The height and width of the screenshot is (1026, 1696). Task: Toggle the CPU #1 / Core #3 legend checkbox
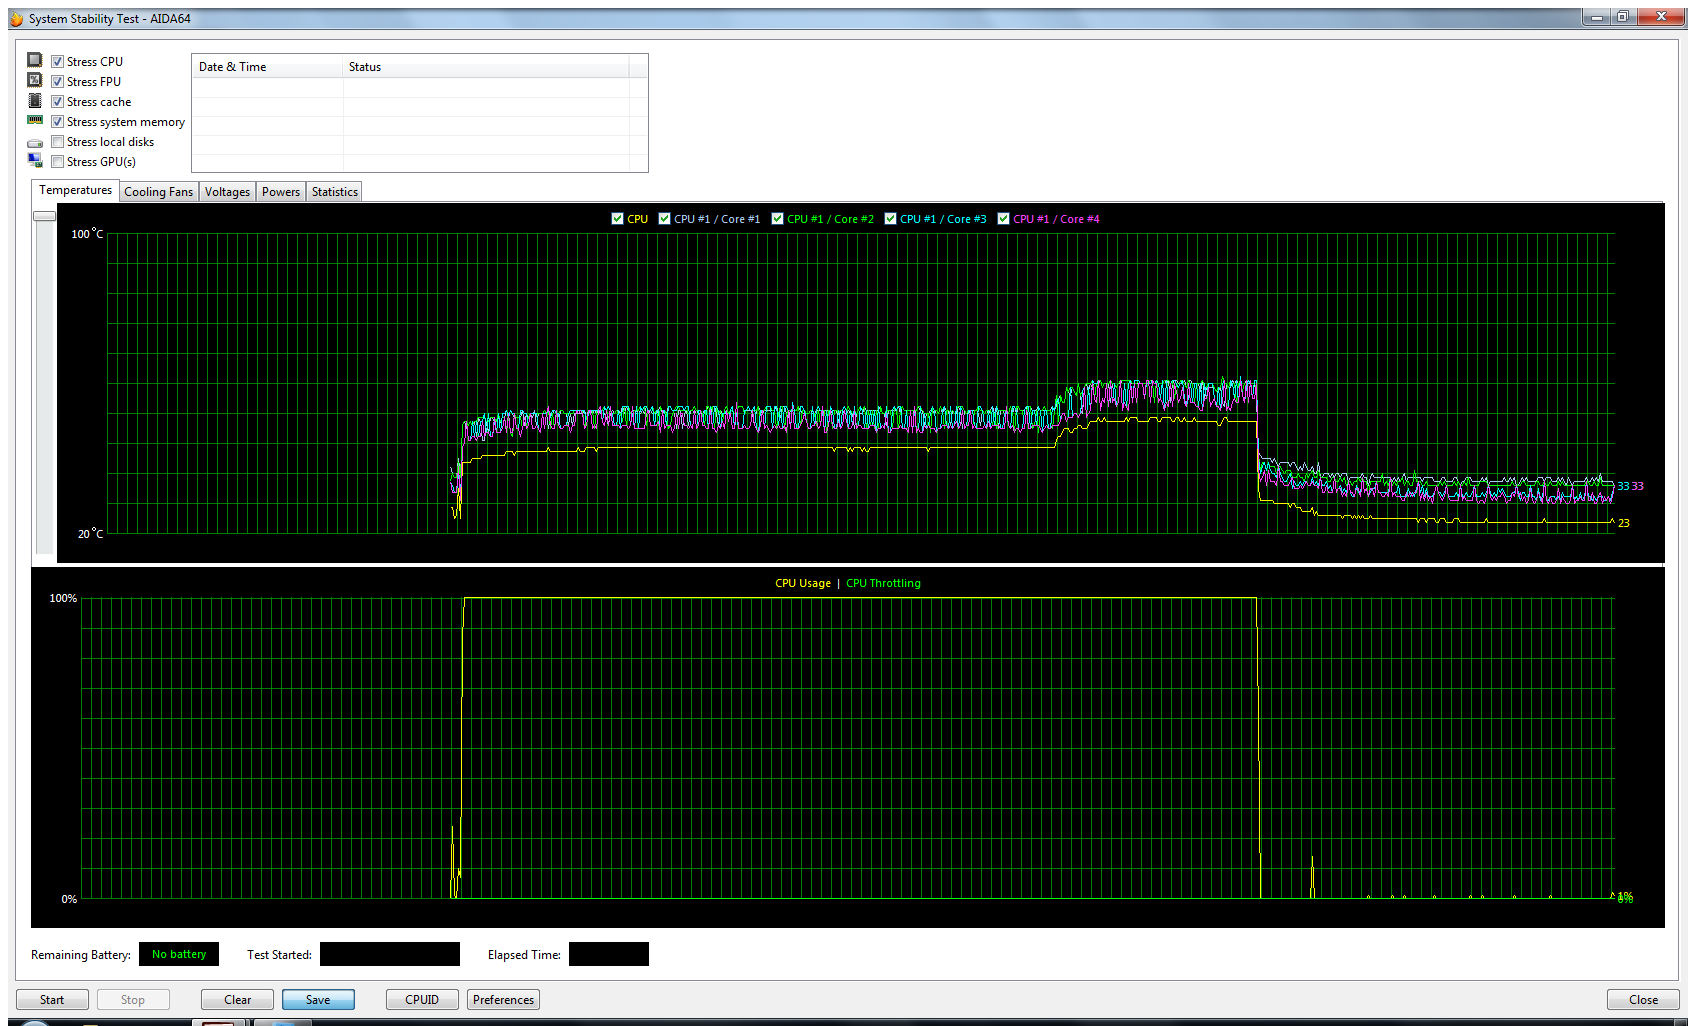[x=890, y=219]
